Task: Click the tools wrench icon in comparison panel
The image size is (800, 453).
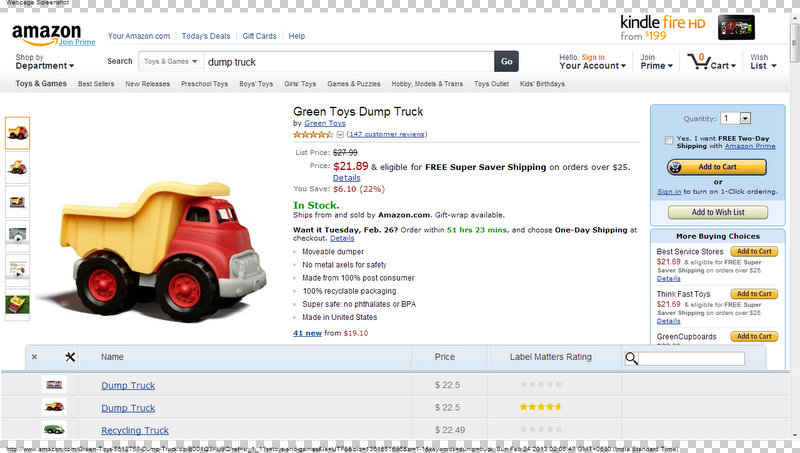Action: tap(69, 357)
